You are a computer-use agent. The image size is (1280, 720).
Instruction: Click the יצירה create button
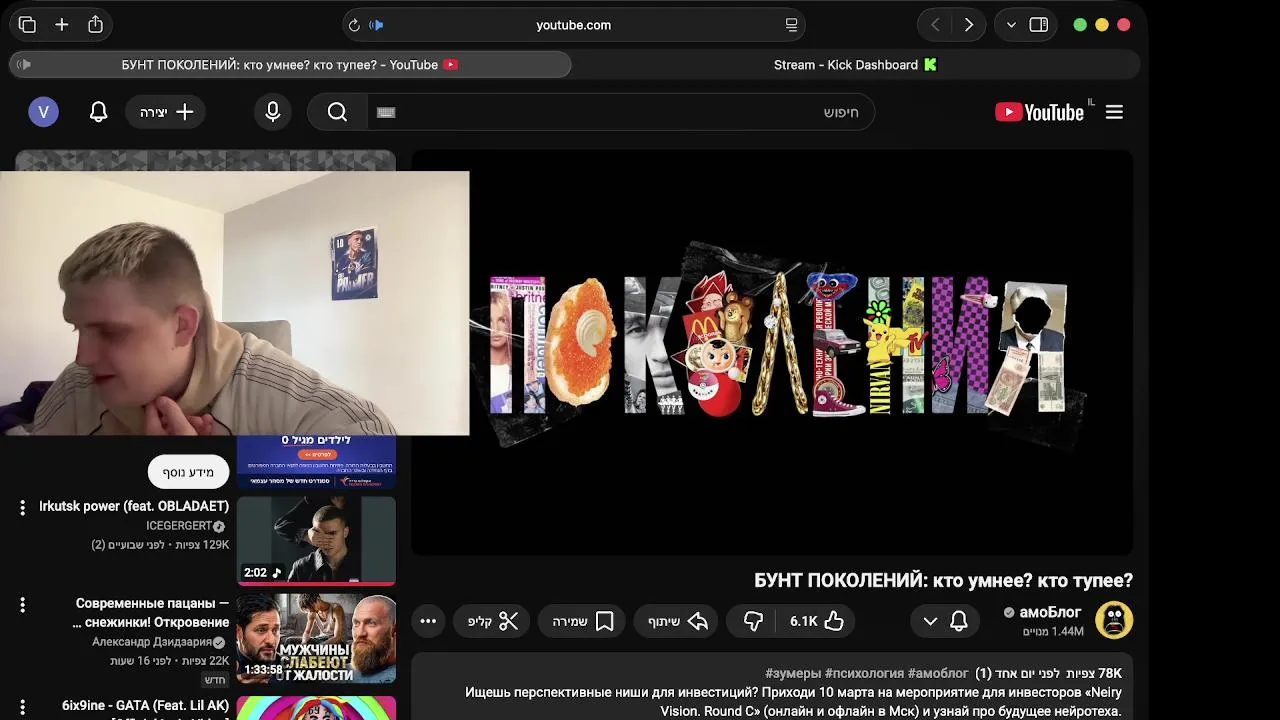tap(165, 112)
